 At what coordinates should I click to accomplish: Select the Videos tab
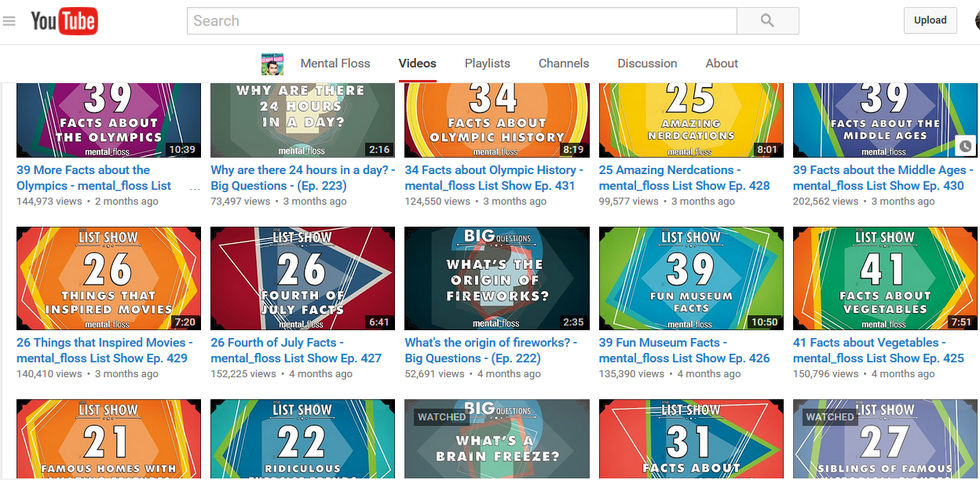pos(417,64)
